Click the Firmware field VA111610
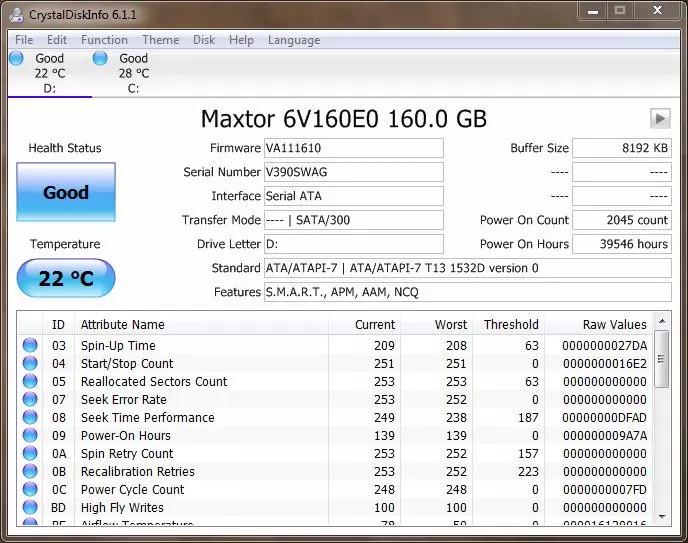This screenshot has height=543, width=688. tap(354, 148)
